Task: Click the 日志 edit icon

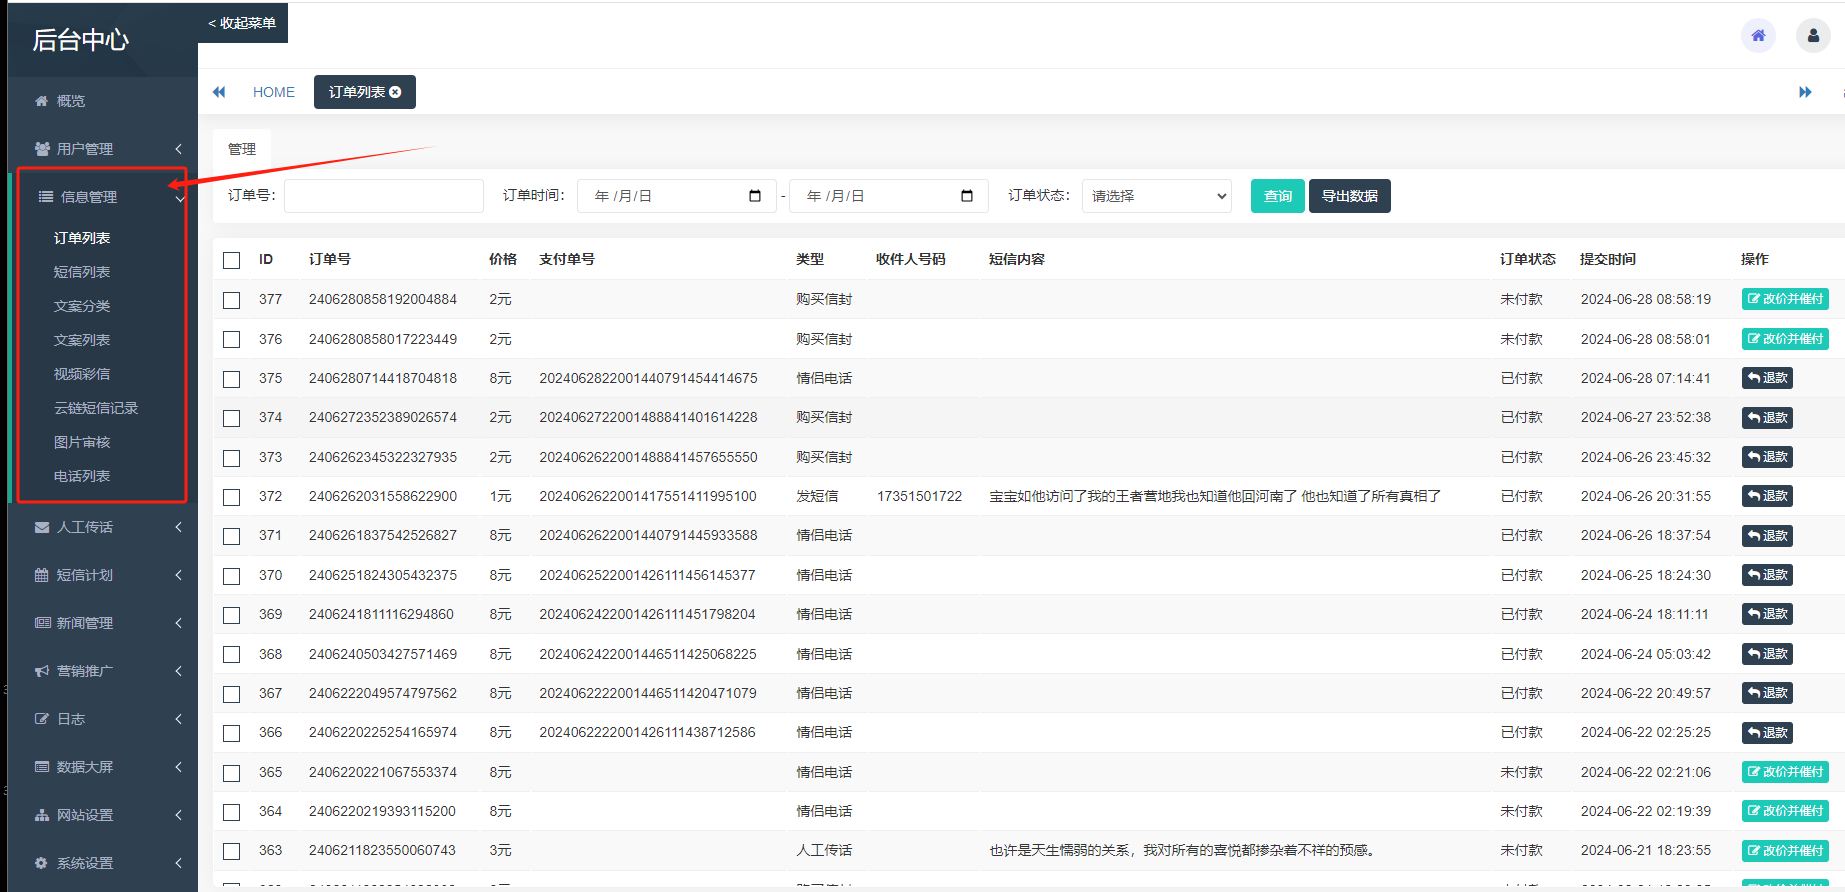Action: tap(42, 719)
